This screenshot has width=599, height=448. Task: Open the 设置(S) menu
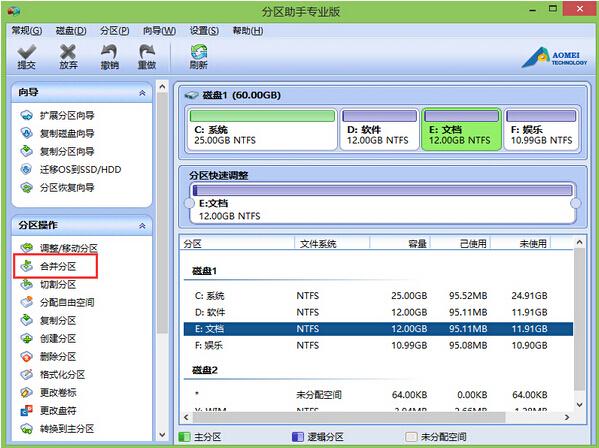click(204, 31)
